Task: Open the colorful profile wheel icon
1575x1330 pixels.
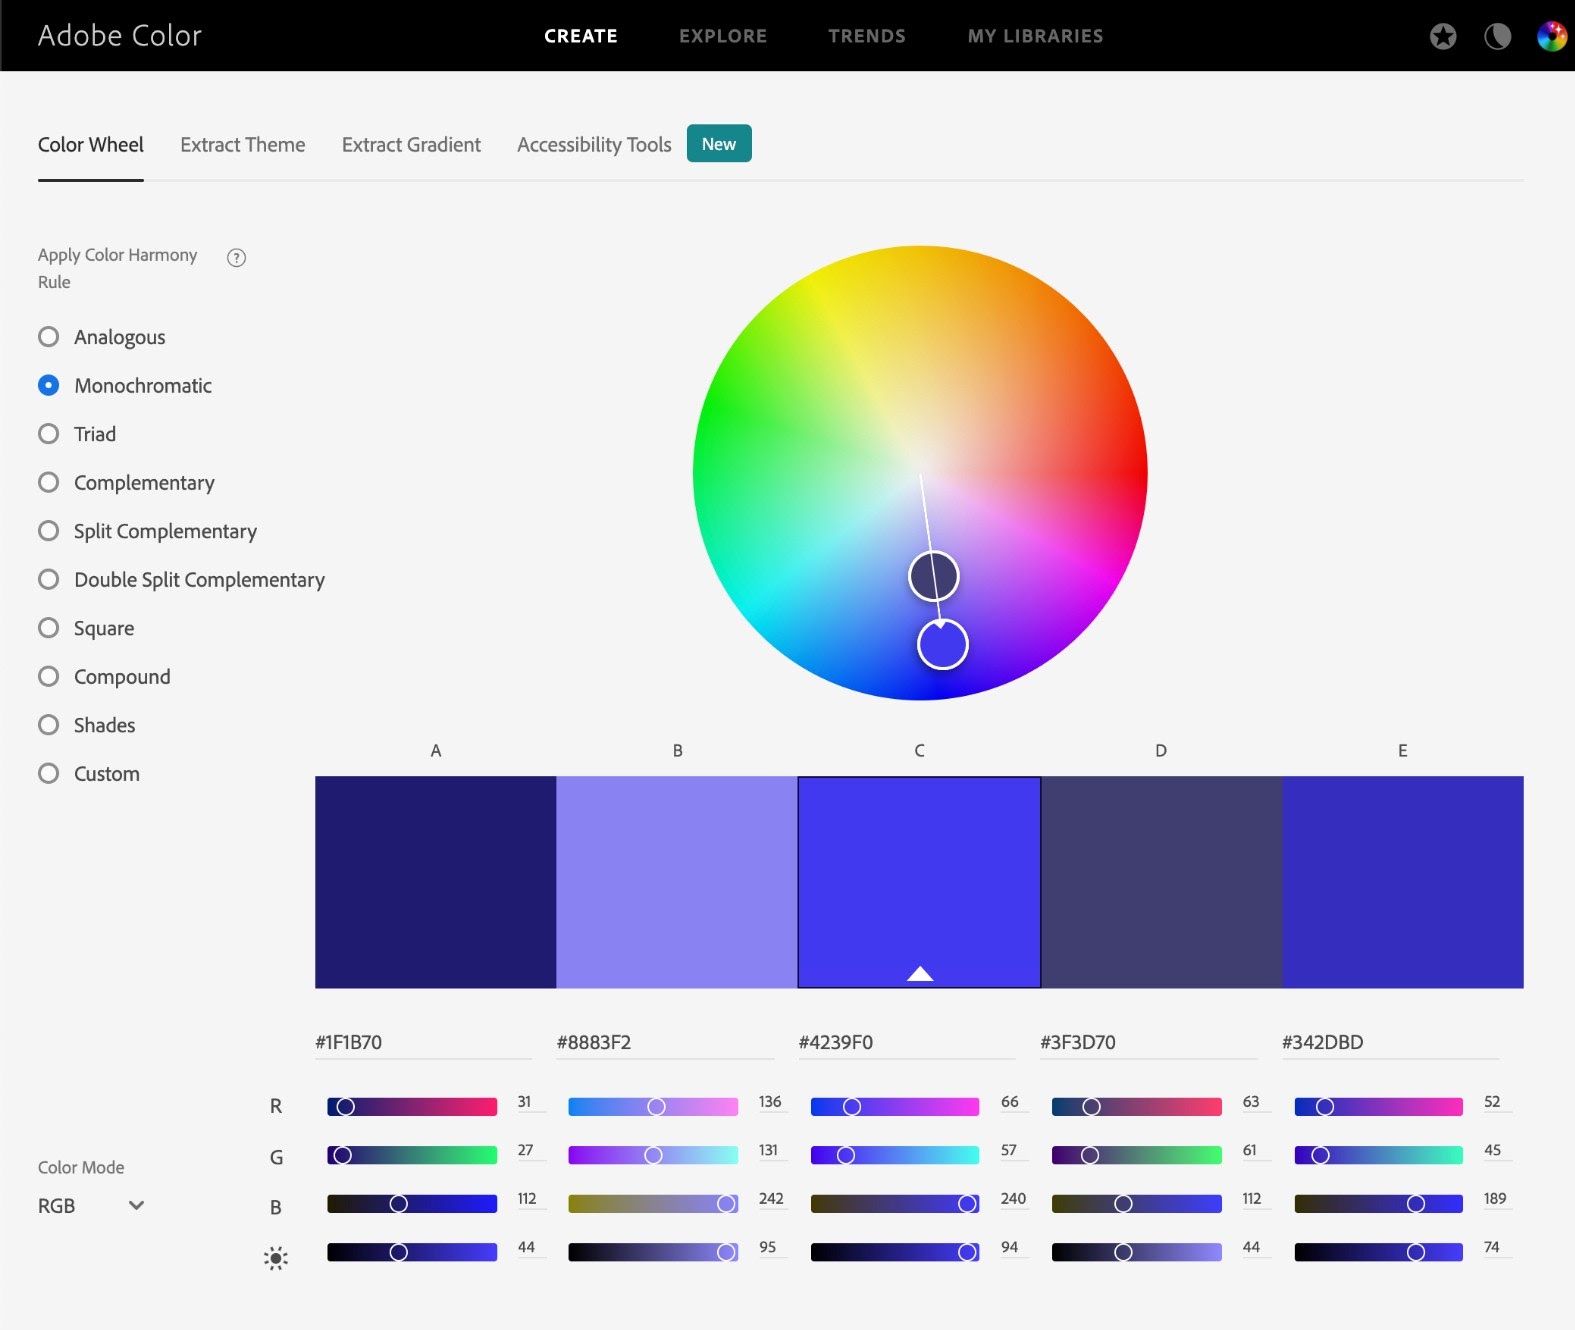Action: pos(1551,37)
